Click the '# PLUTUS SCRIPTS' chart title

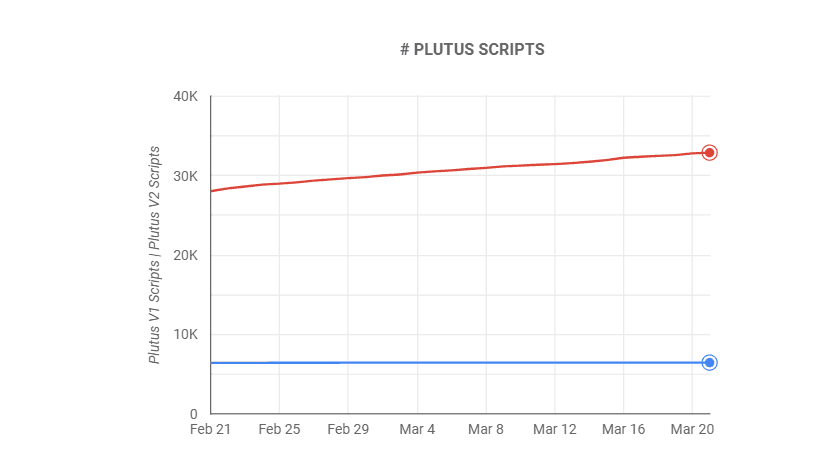click(472, 50)
